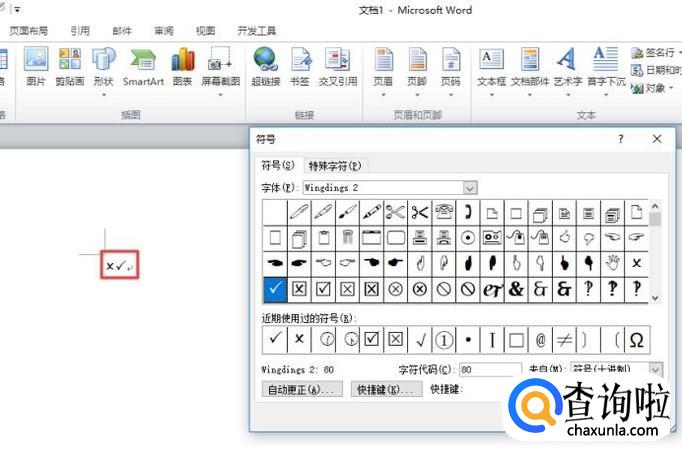Open the 文本框 text box dropdown
This screenshot has width=682, height=461.
pos(491,70)
